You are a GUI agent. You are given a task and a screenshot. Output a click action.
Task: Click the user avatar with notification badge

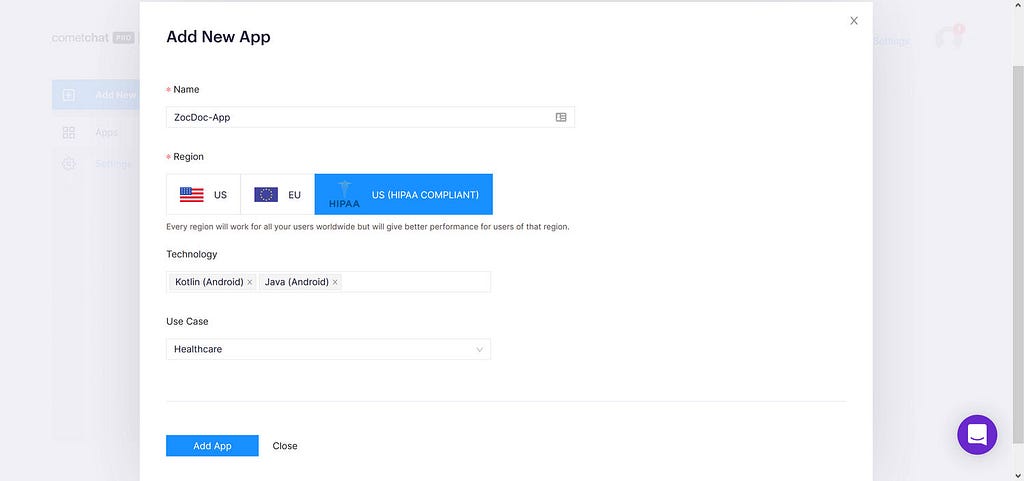[x=948, y=38]
